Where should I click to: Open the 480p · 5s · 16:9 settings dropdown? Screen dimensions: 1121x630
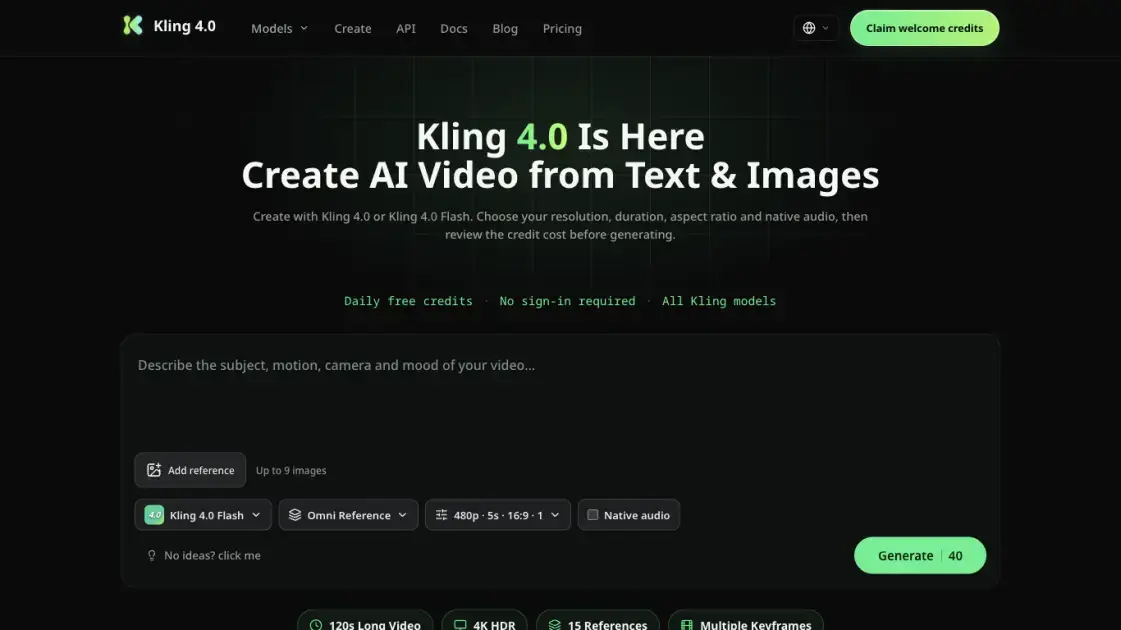pyautogui.click(x=498, y=515)
